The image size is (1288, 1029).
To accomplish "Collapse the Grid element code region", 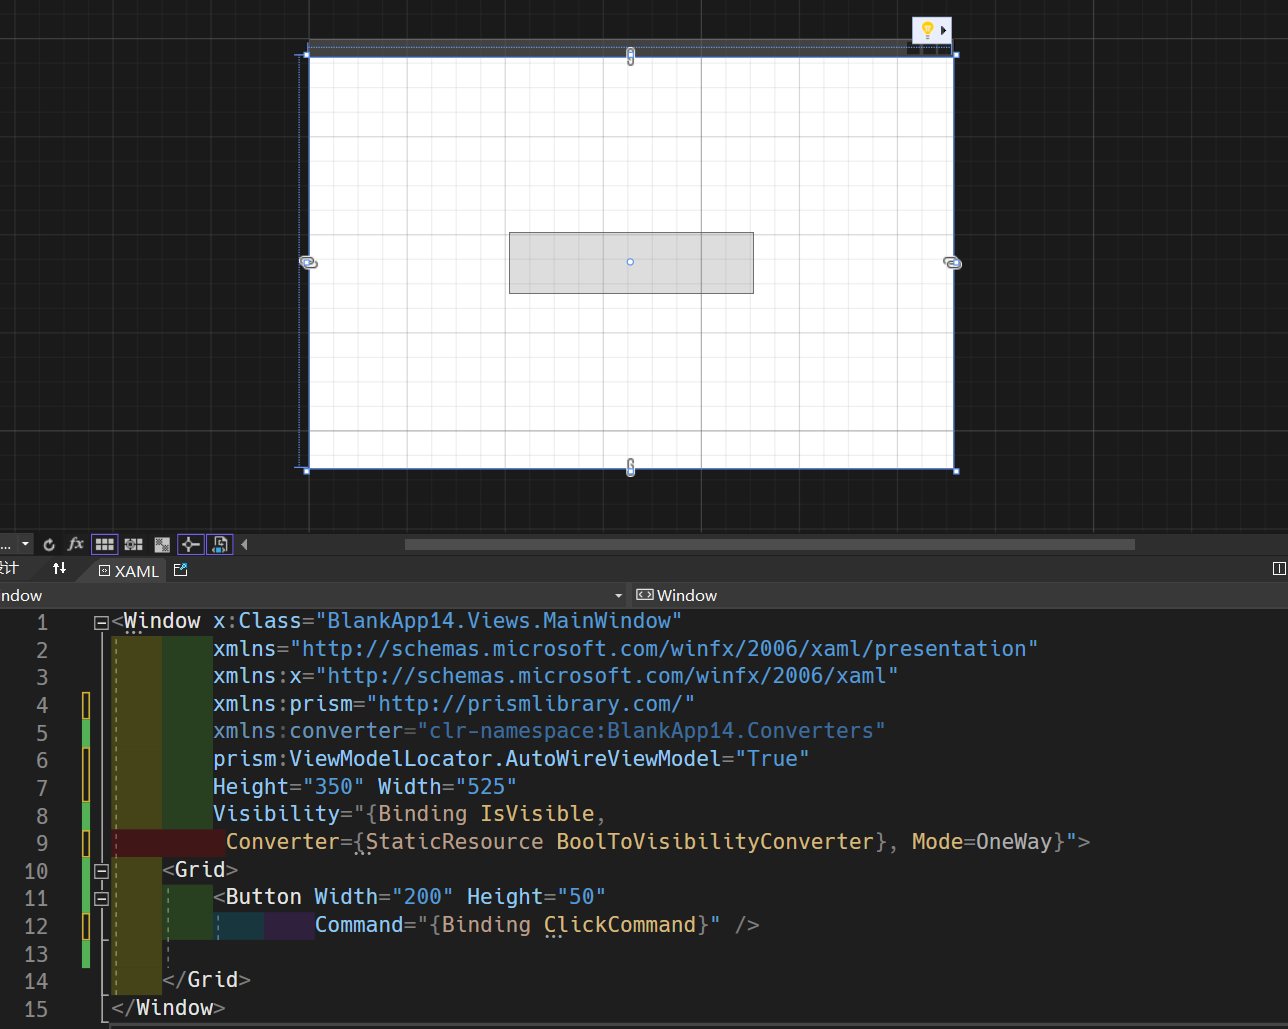I will (101, 871).
